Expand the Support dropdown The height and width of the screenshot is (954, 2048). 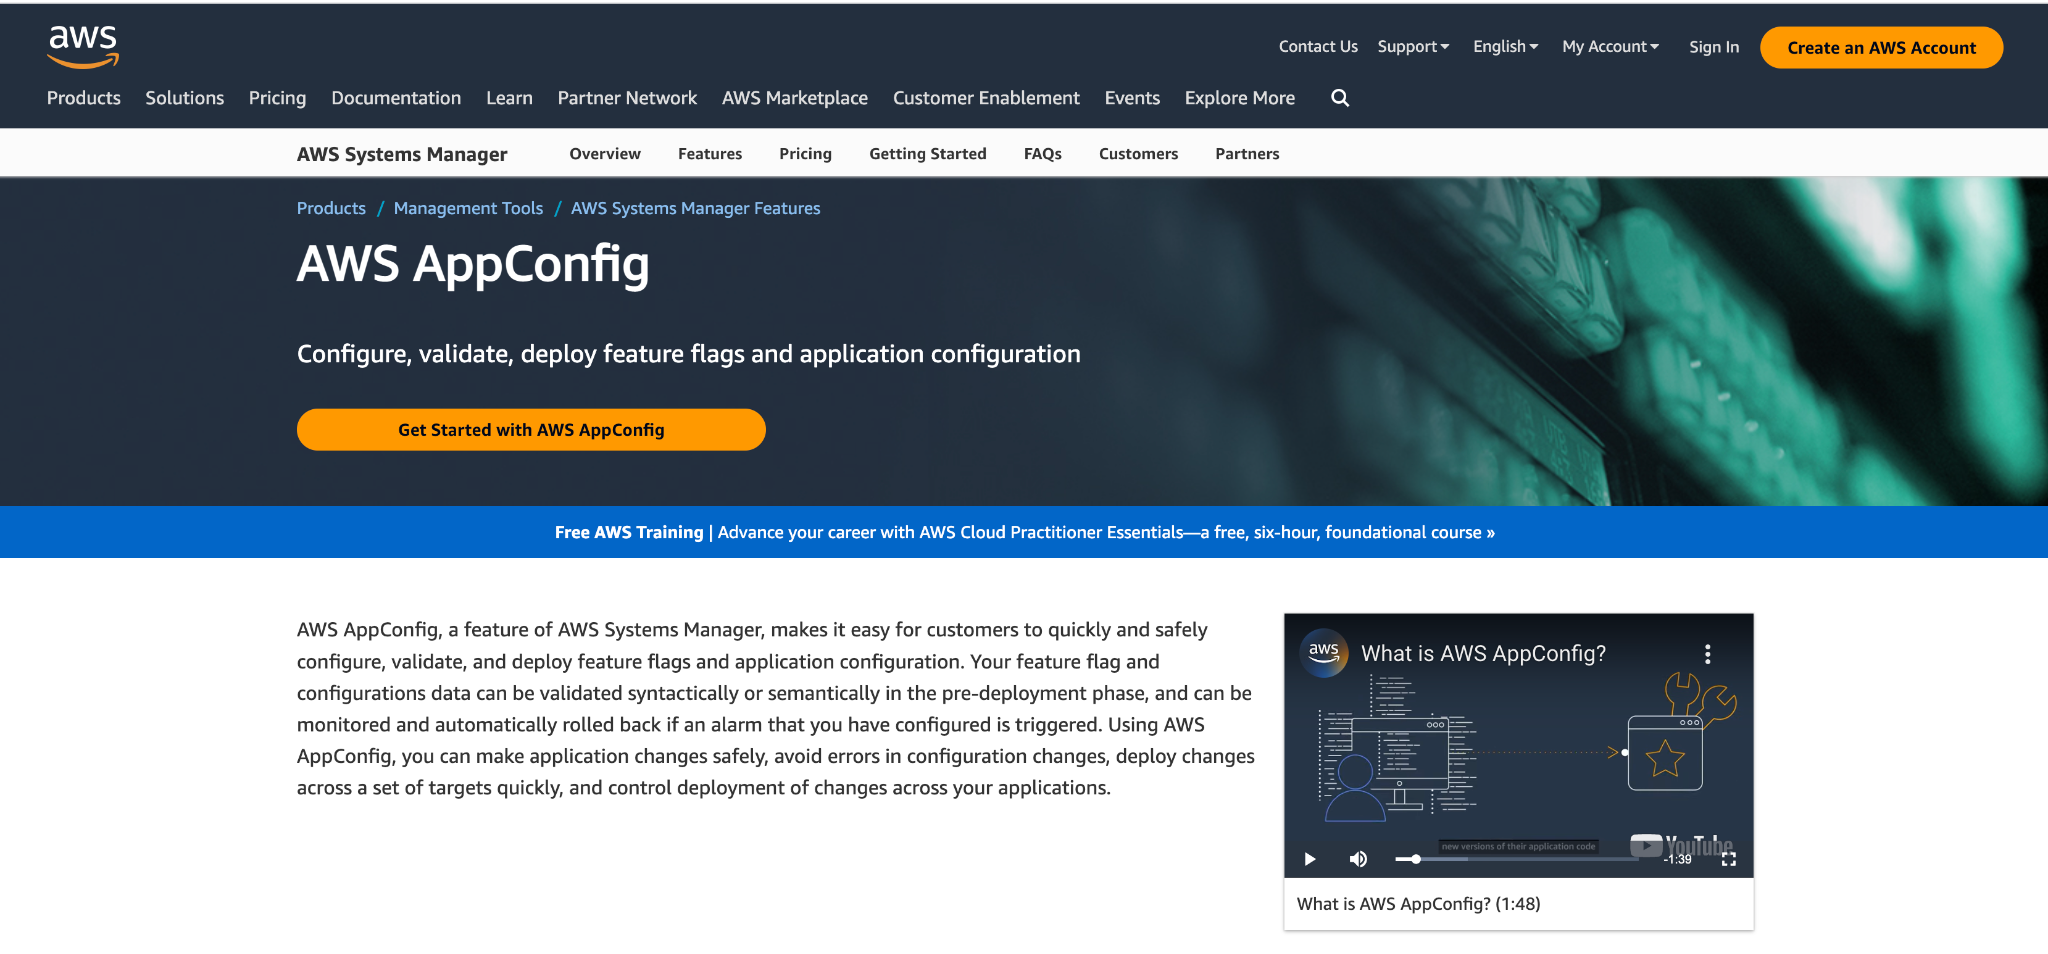[x=1413, y=47]
